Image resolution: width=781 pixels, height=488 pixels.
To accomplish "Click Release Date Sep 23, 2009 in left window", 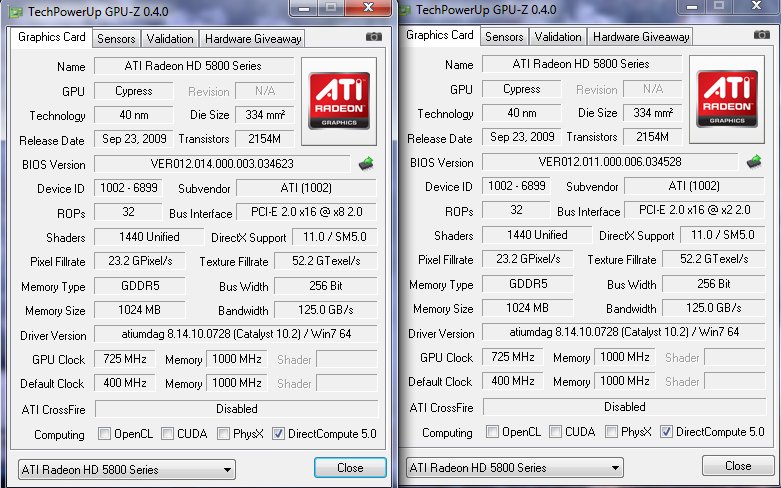I will (x=133, y=139).
